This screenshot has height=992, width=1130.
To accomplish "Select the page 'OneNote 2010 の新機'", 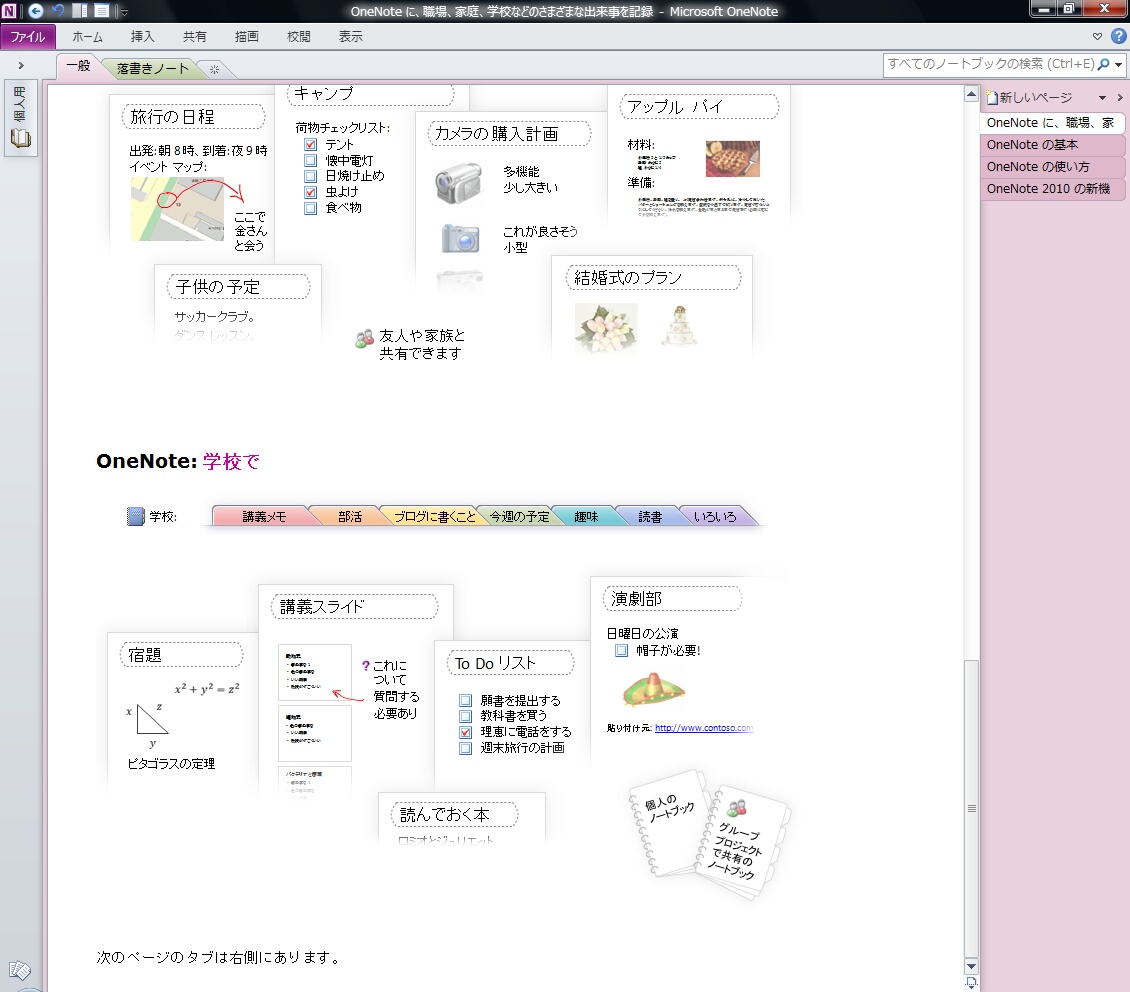I will (x=1051, y=189).
